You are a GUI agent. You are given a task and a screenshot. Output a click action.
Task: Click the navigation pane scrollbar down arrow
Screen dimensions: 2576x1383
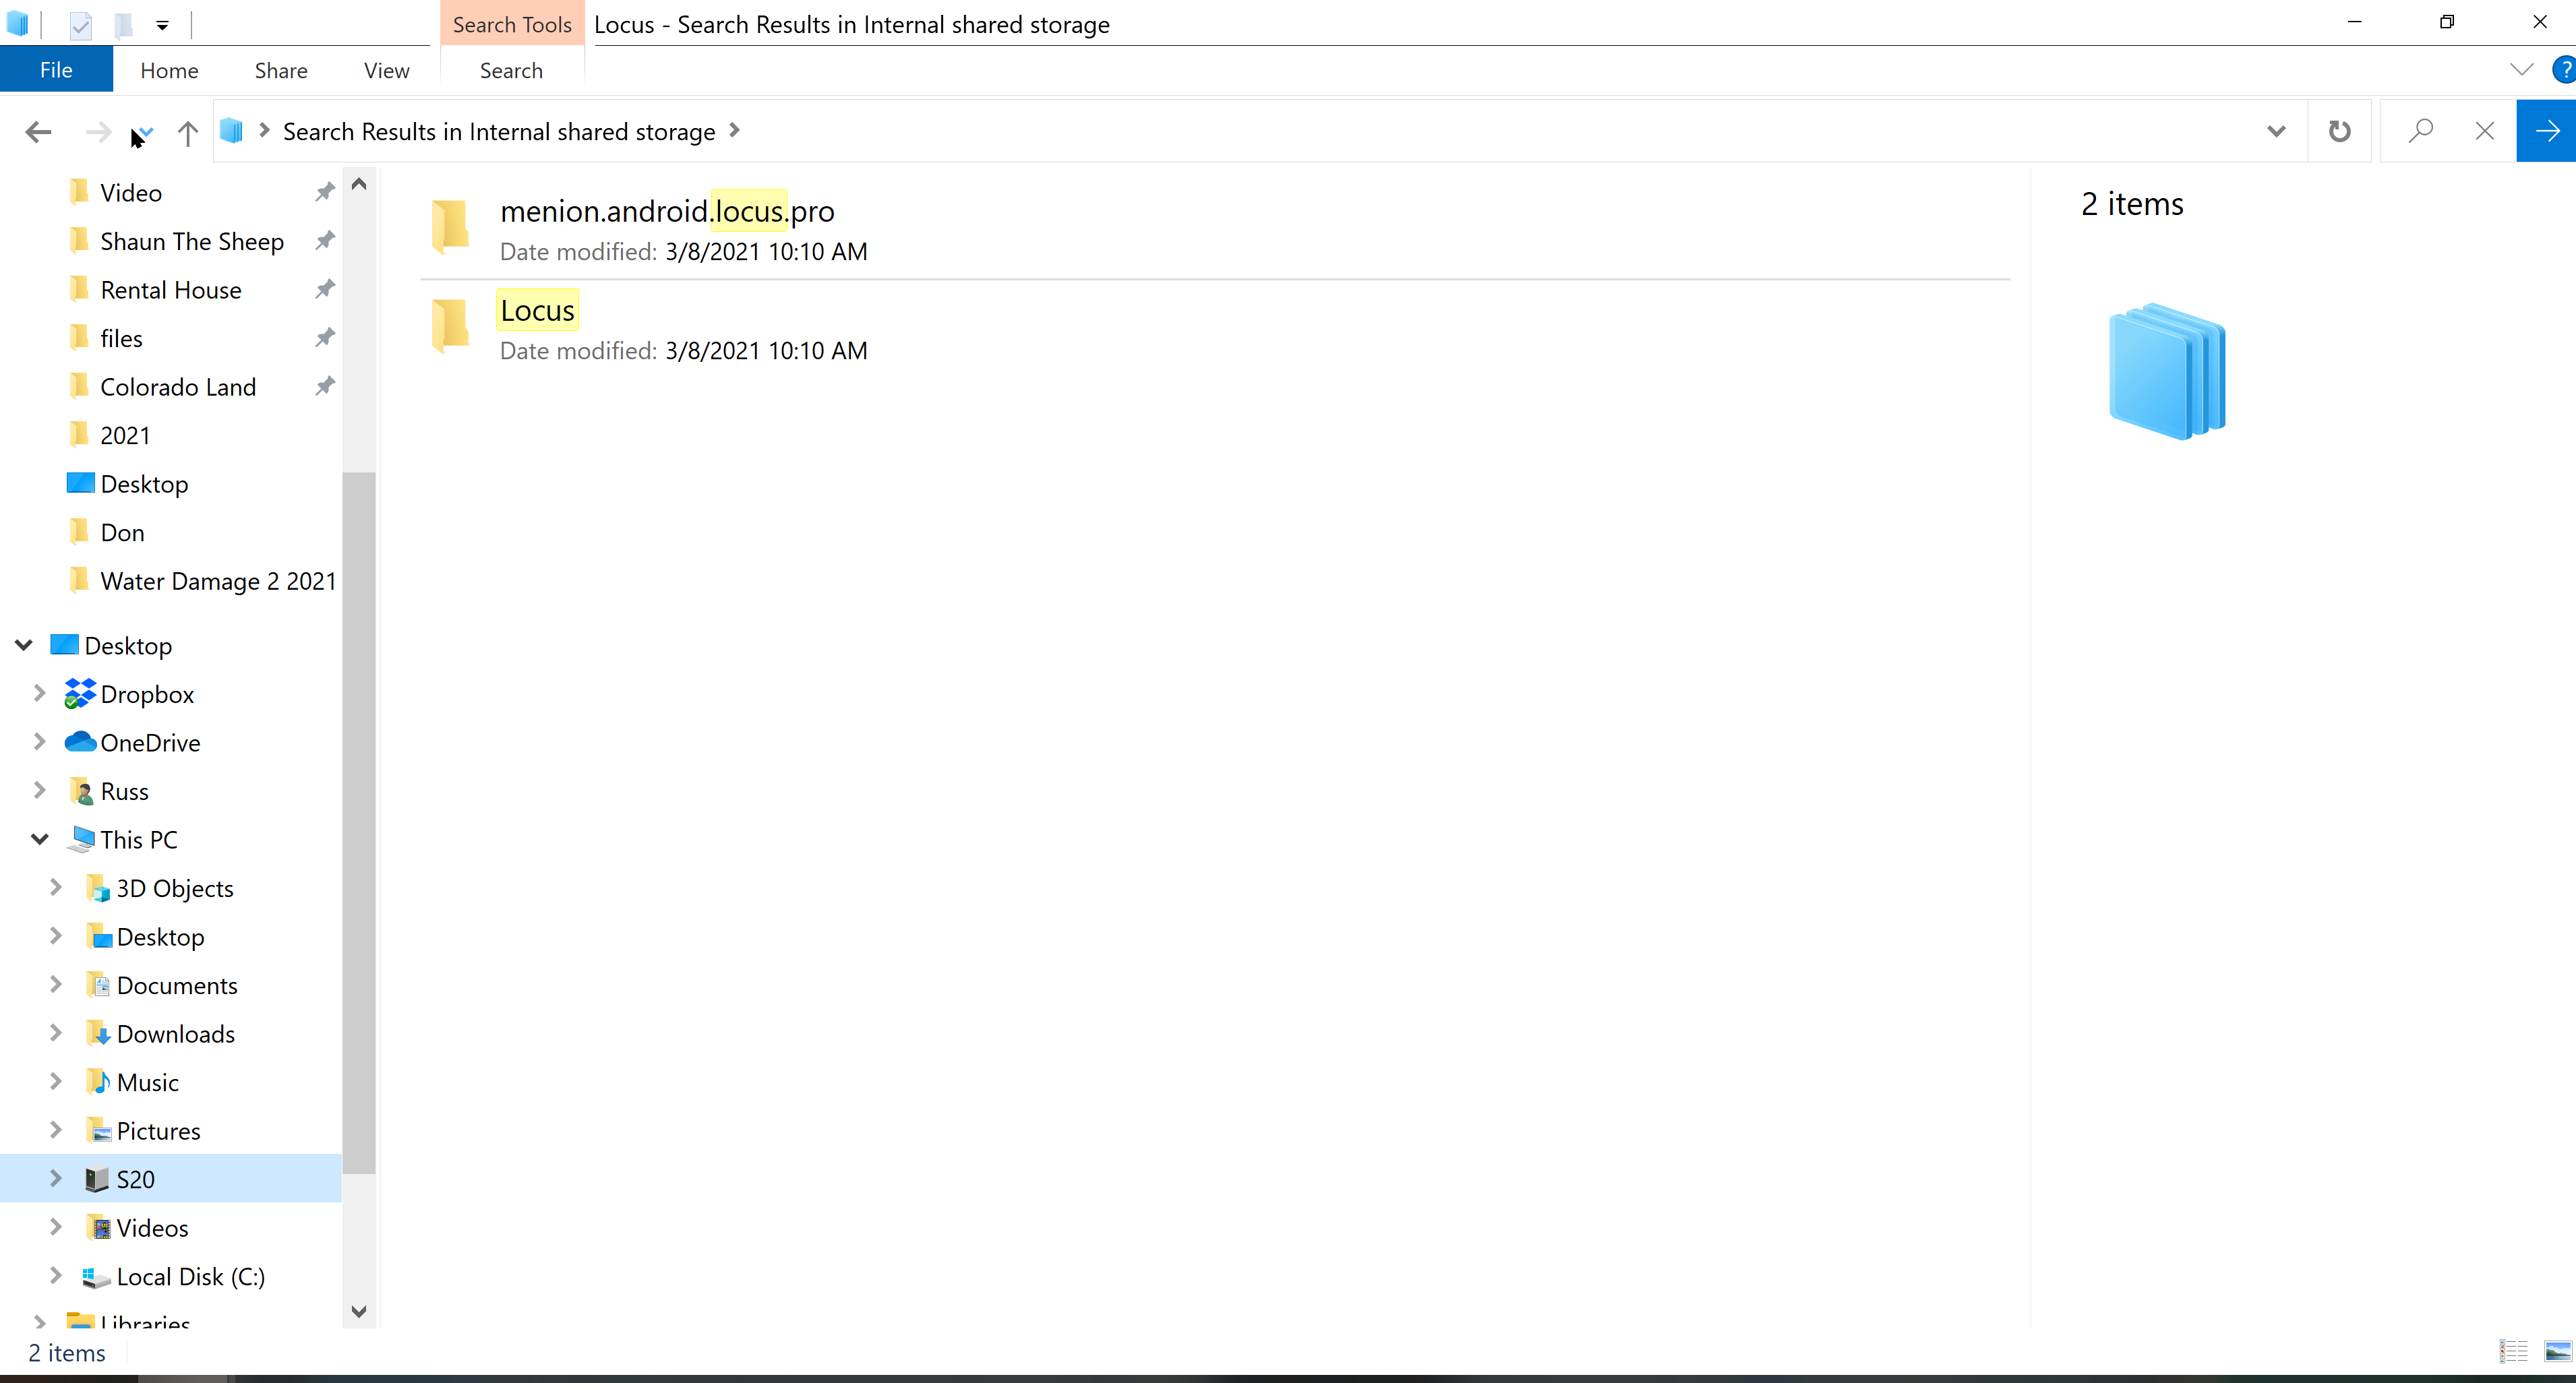pos(359,1311)
